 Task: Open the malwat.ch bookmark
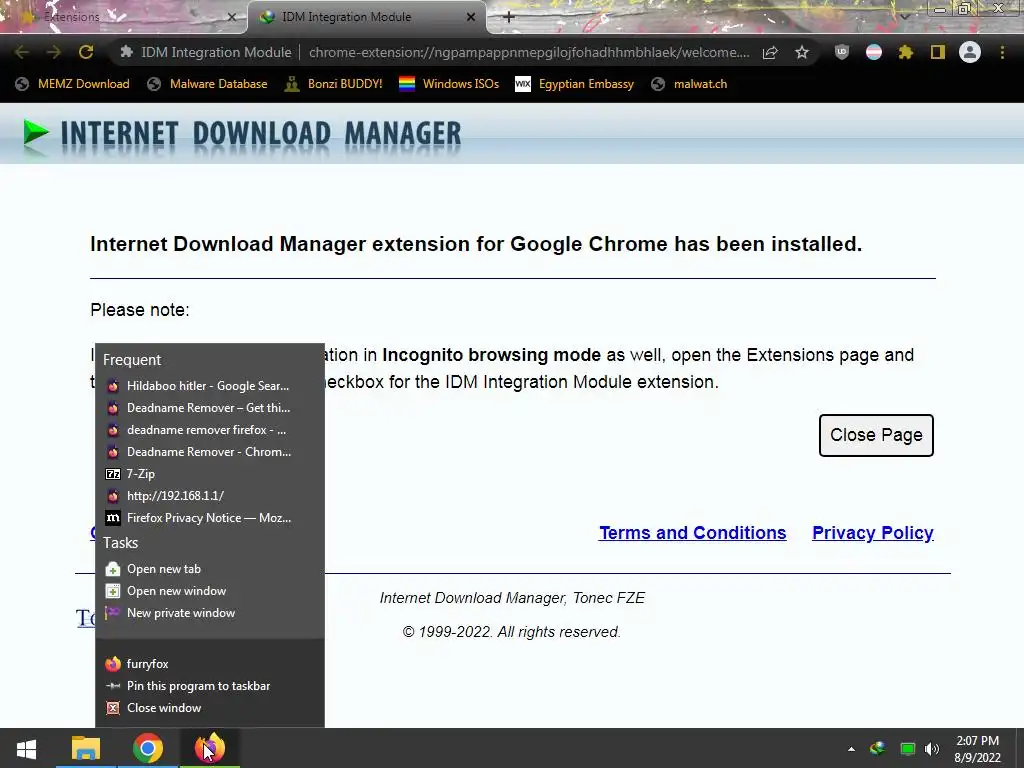[689, 84]
